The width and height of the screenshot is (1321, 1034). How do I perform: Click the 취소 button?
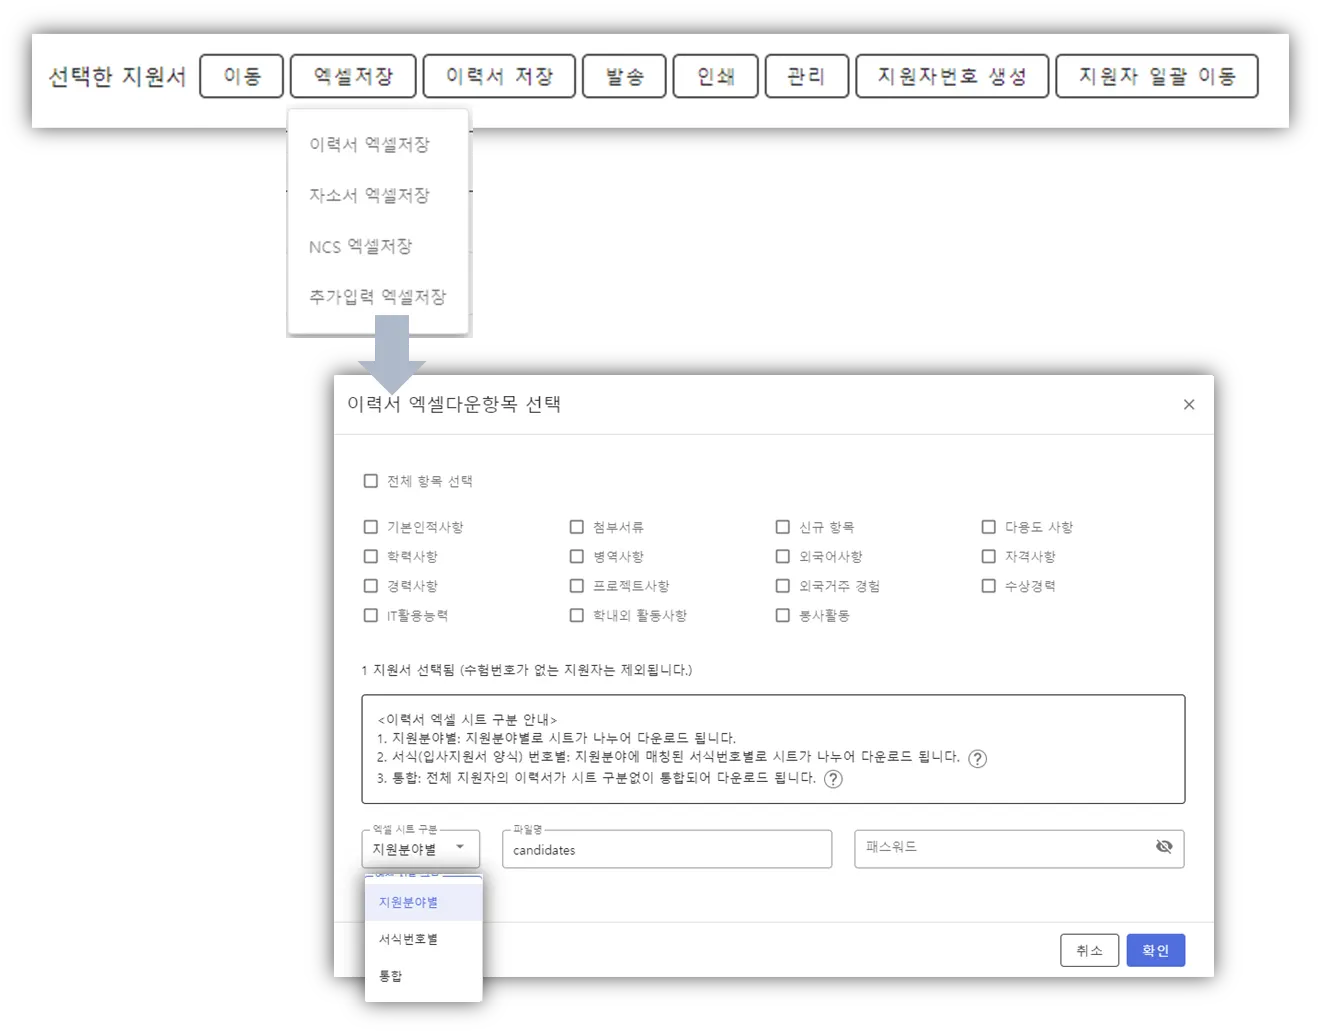click(x=1089, y=950)
